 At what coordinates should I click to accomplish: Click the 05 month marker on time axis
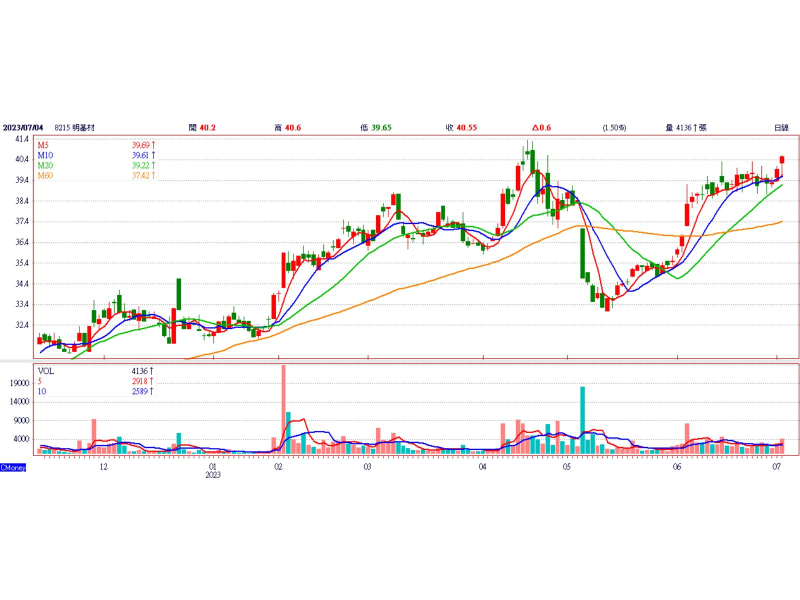[x=567, y=467]
